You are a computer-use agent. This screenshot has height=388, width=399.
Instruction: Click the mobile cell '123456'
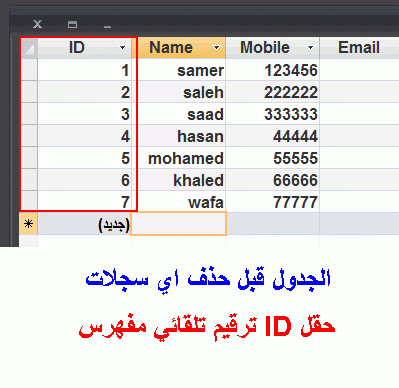(x=273, y=70)
